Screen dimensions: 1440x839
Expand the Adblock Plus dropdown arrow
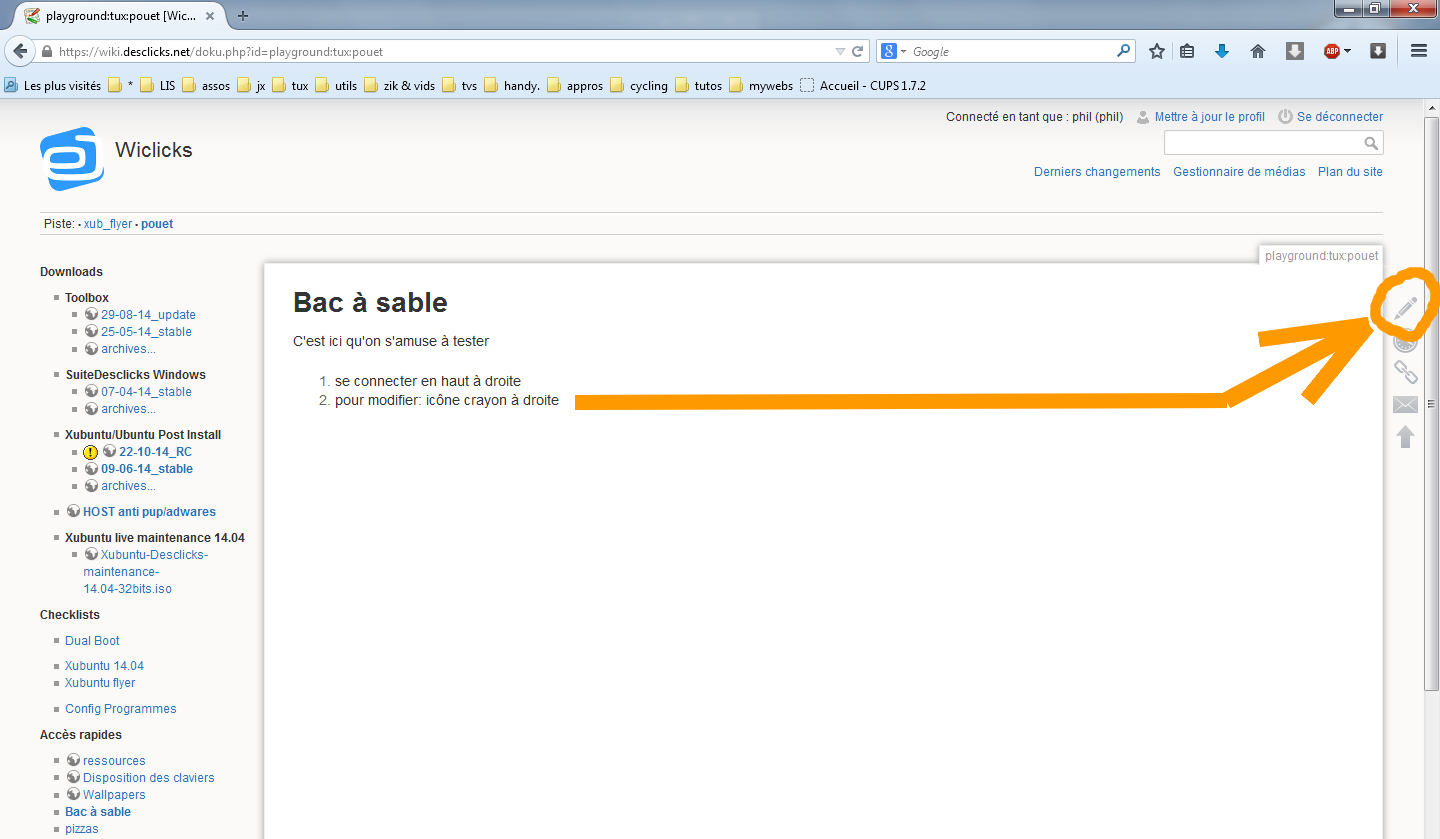click(1347, 51)
